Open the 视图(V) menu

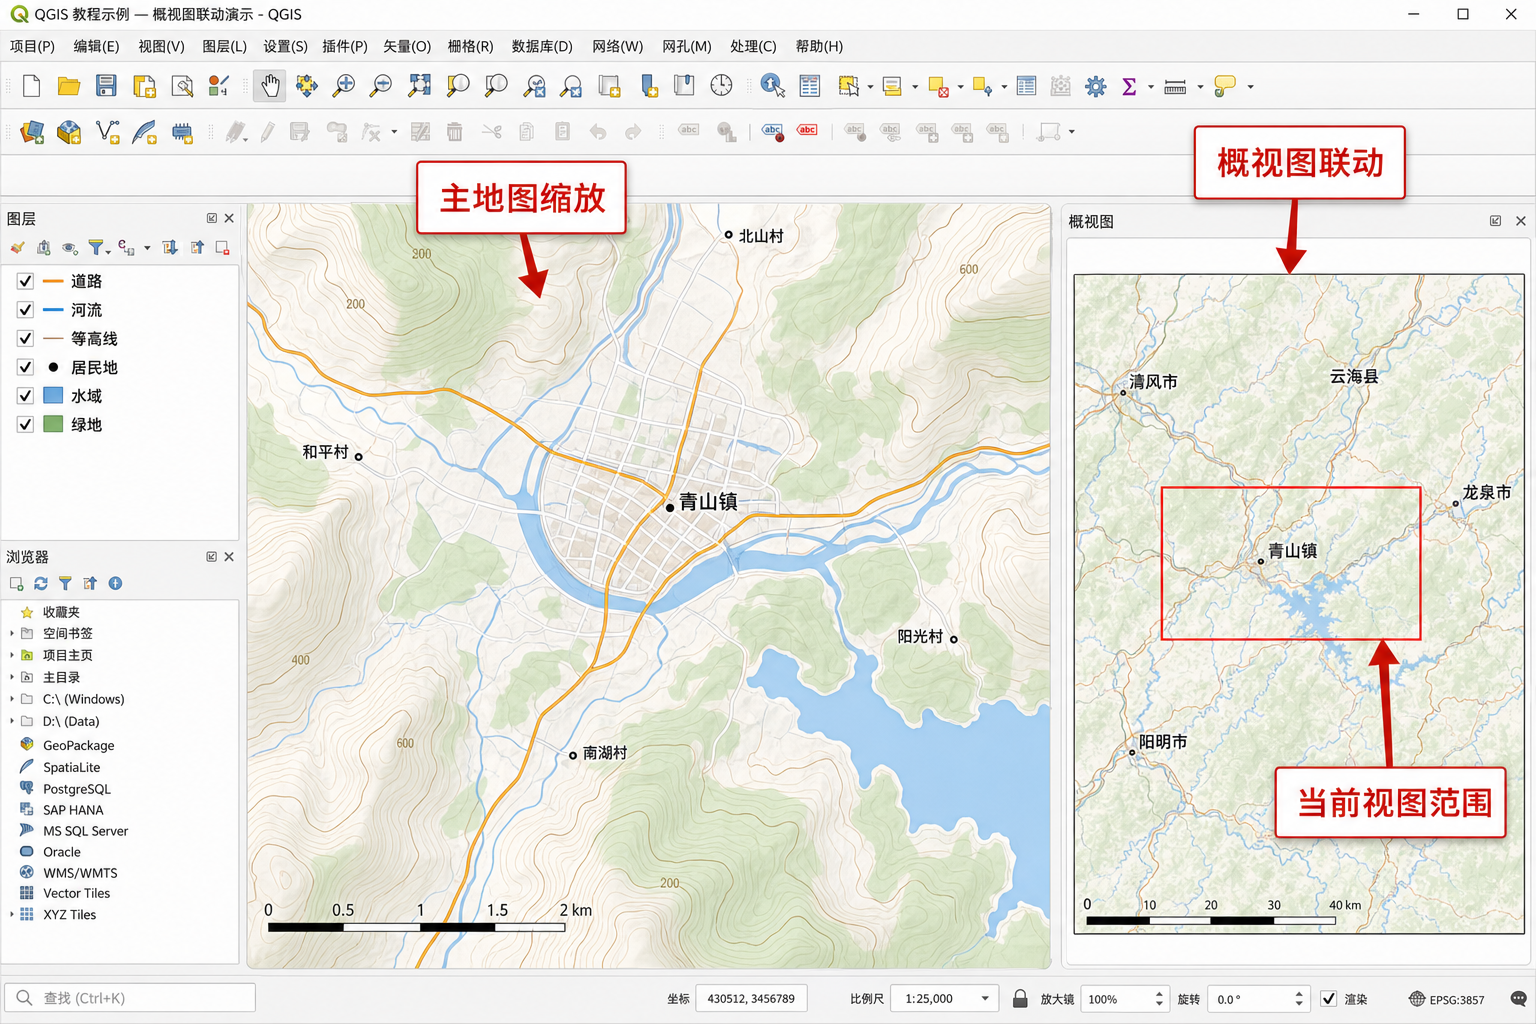point(161,46)
